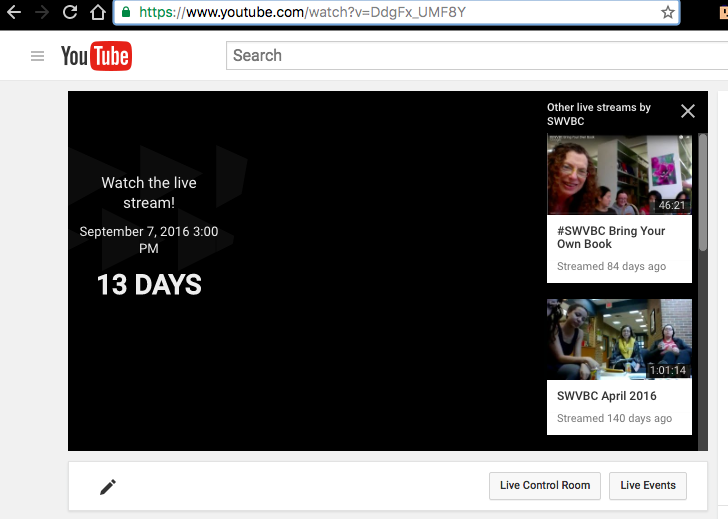Image resolution: width=728 pixels, height=519 pixels.
Task: Focus the YouTube Search box
Action: tap(477, 56)
